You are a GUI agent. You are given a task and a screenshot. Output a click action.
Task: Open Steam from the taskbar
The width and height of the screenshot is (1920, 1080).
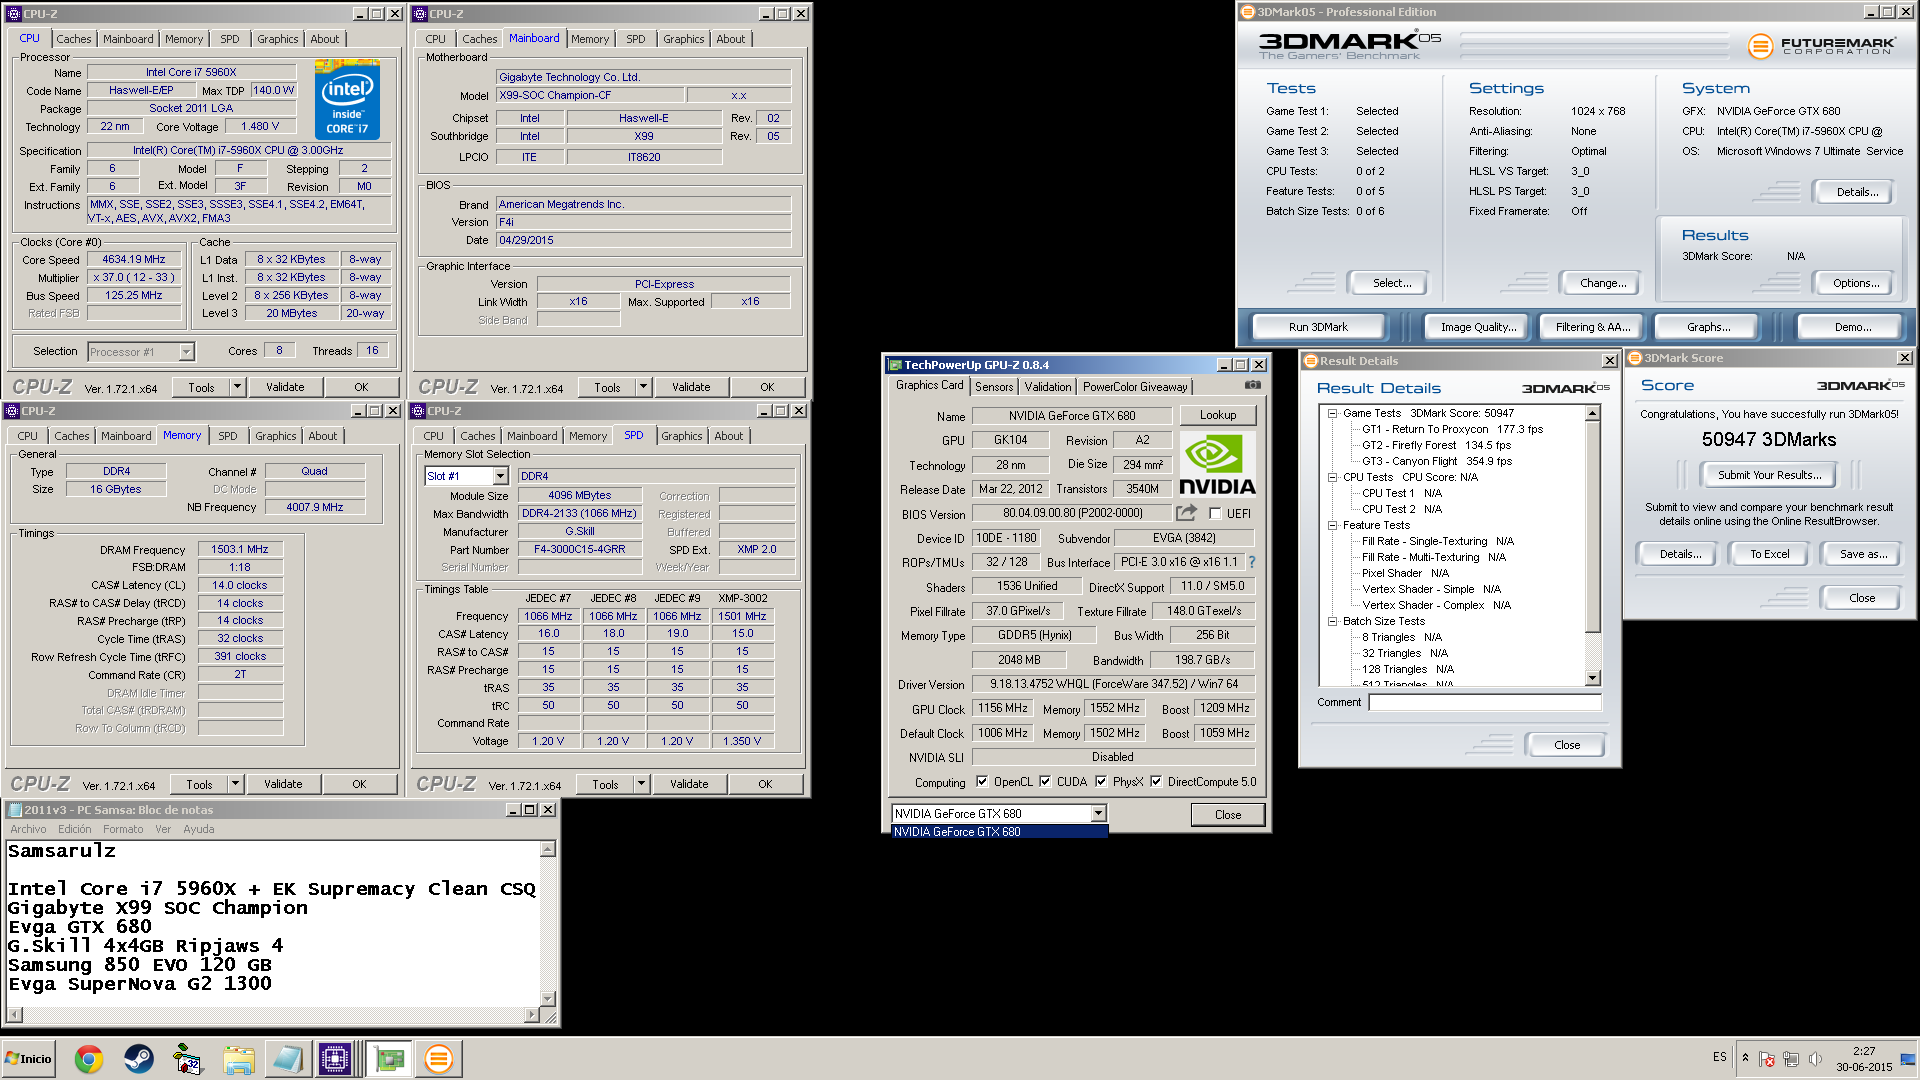(x=139, y=1059)
